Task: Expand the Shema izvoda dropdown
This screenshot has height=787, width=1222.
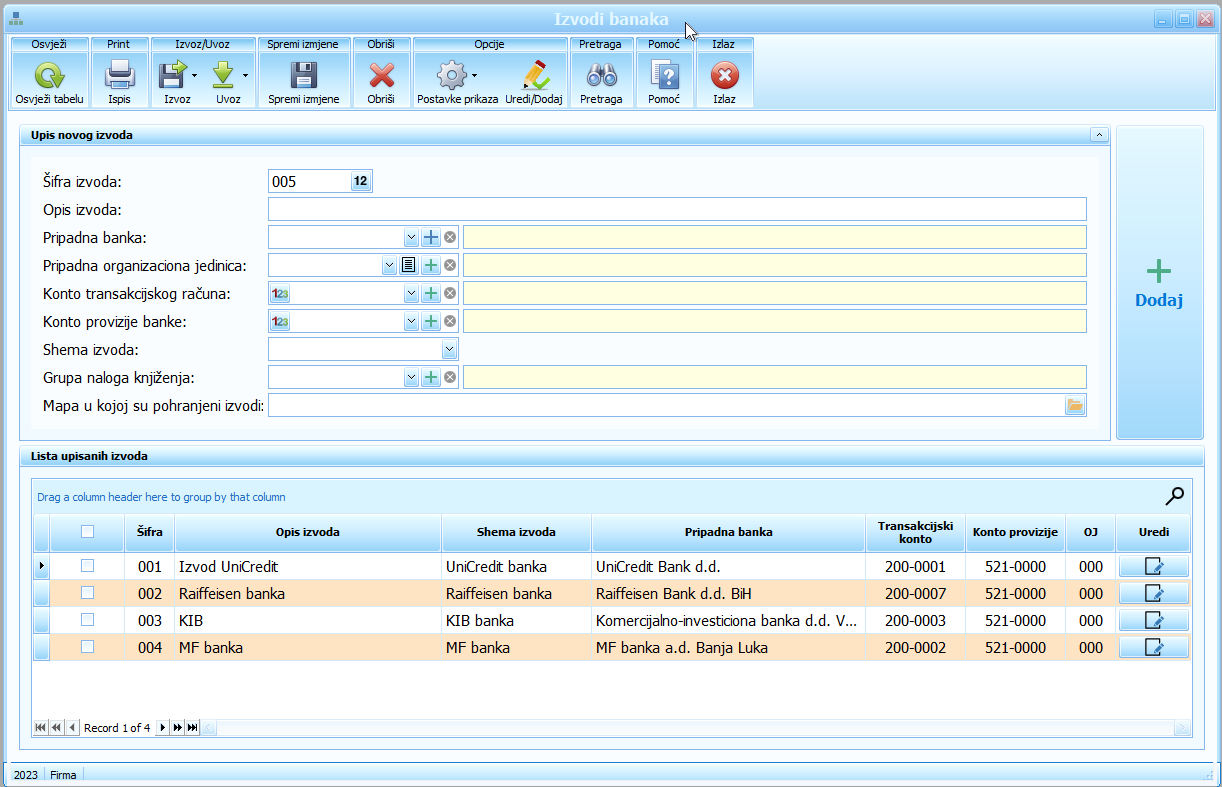Action: click(x=449, y=349)
